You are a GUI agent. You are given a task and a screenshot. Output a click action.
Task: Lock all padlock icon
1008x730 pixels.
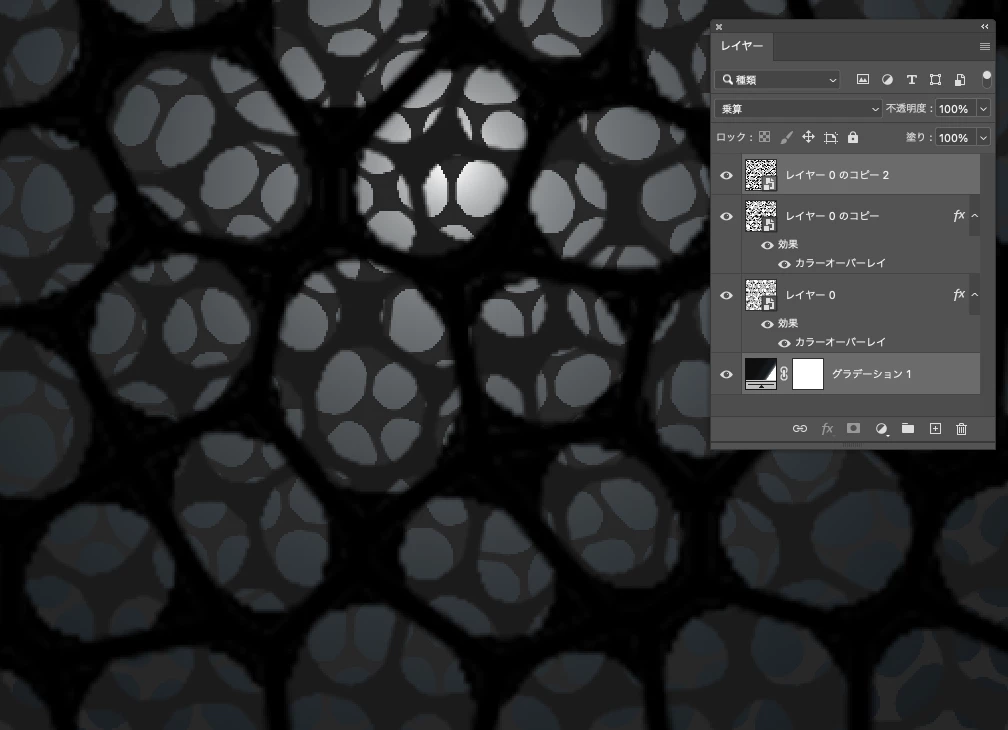pos(853,137)
